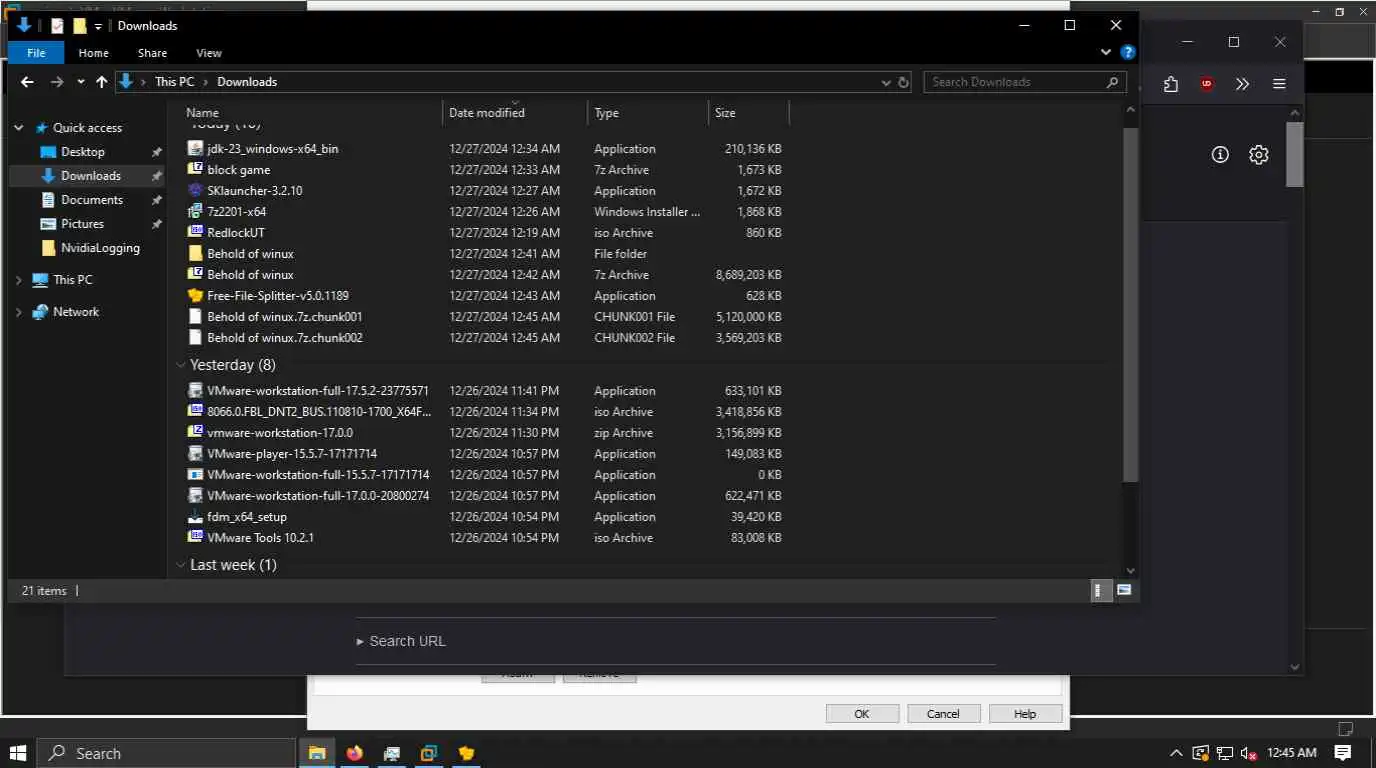Click OK in the background dialog
Viewport: 1376px width, 768px height.
pos(862,714)
